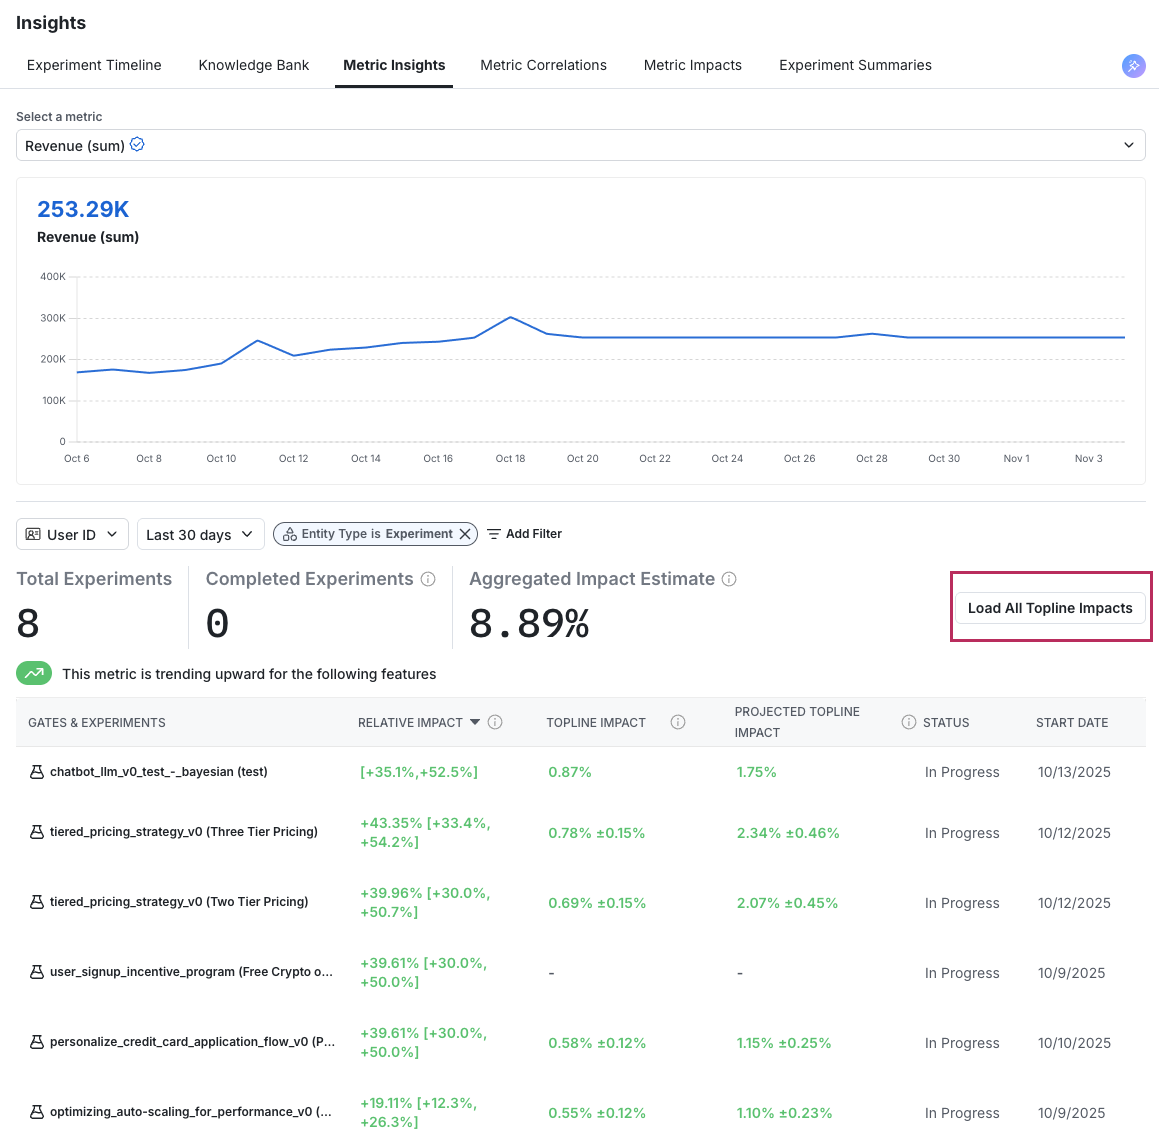This screenshot has width=1159, height=1140.
Task: Click the purple AI sparkle icon
Action: coord(1133,66)
